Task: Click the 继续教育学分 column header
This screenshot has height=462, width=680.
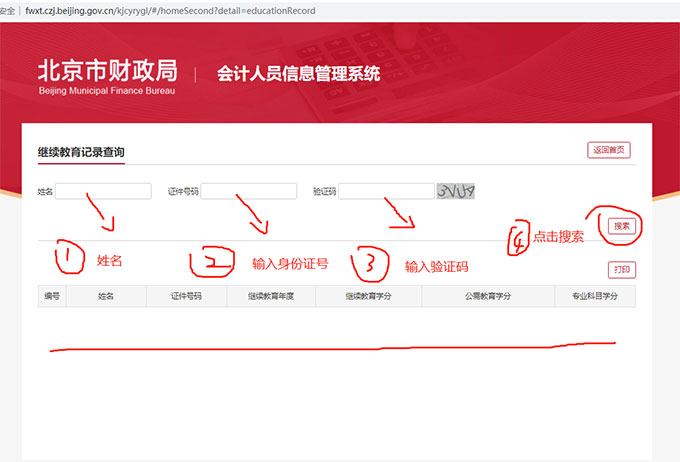Action: (368, 296)
